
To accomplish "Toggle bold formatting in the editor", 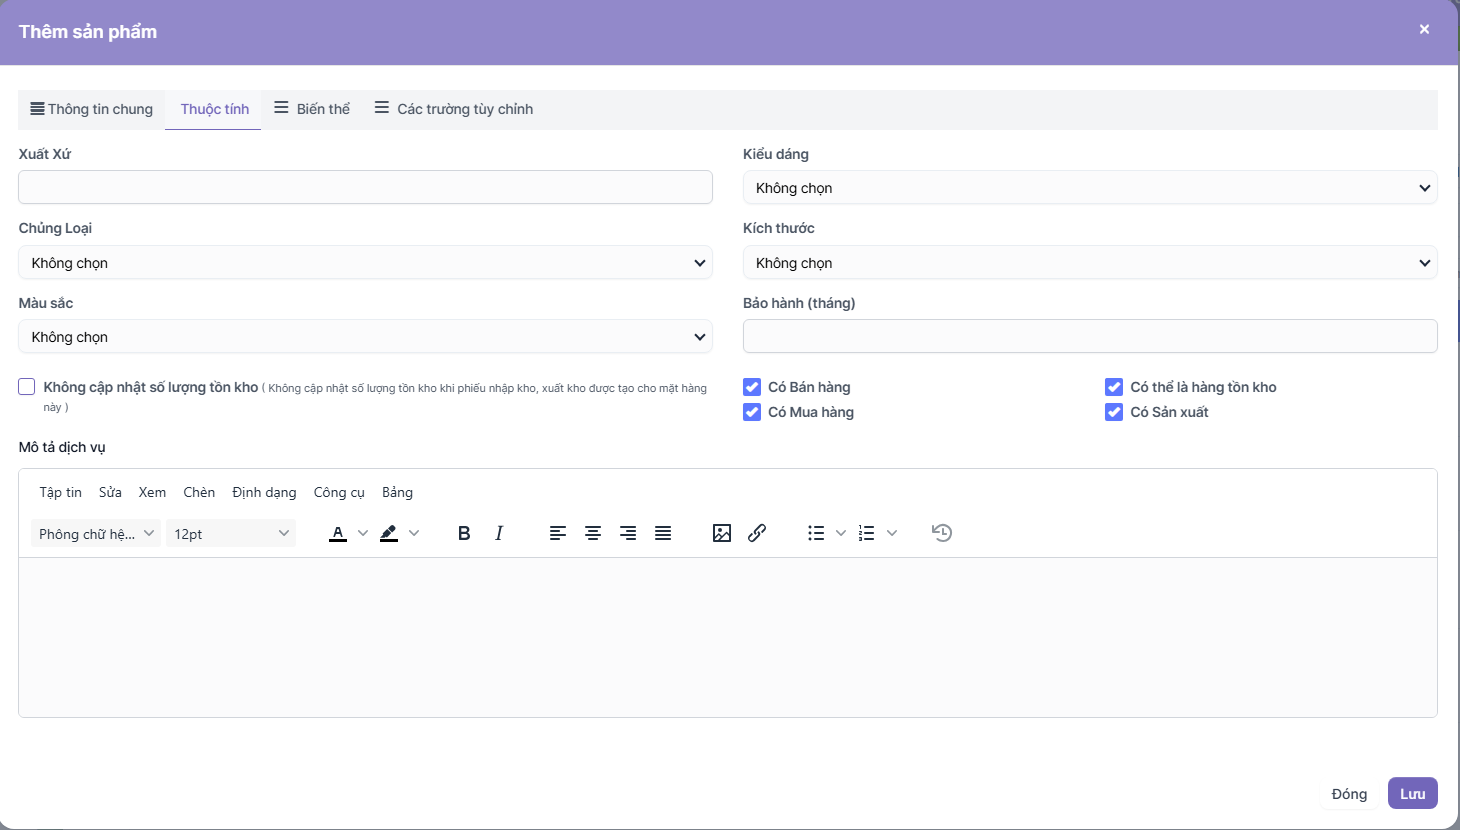I will coord(464,533).
